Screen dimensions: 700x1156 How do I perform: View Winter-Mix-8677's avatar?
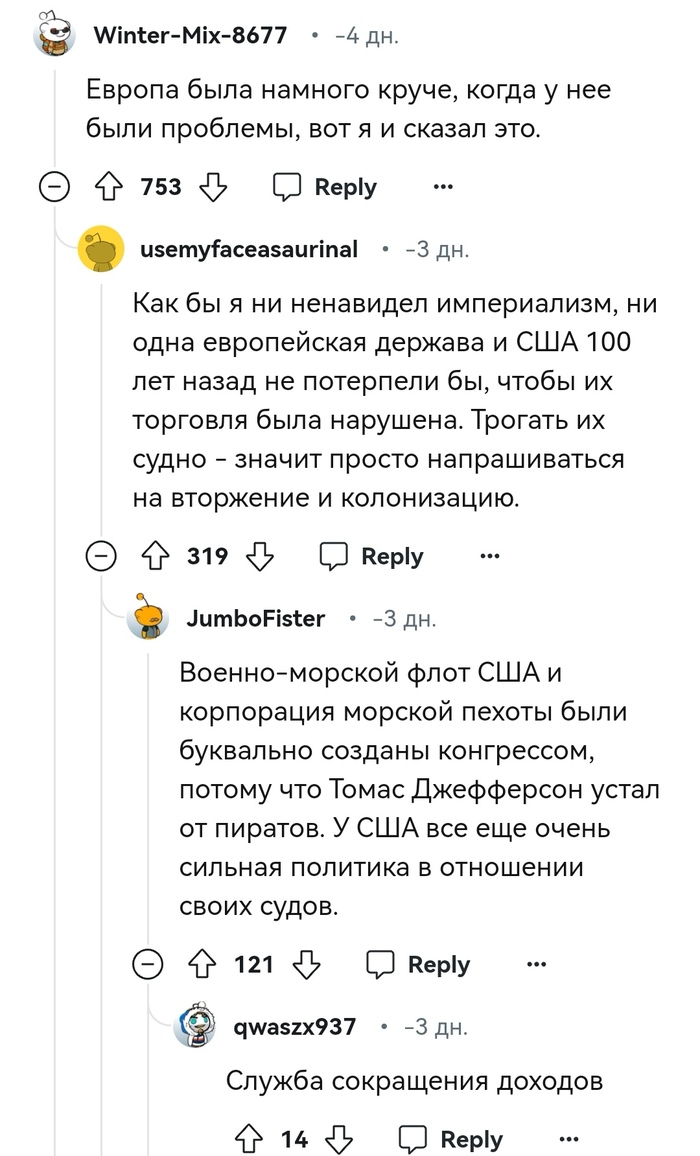[x=55, y=36]
